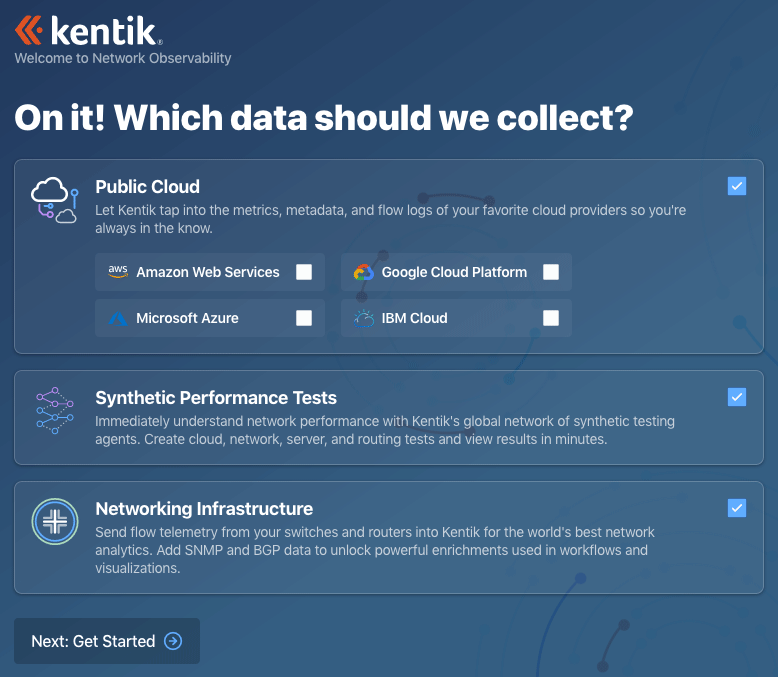The width and height of the screenshot is (778, 677).
Task: Click the Networking Infrastructure icon
Action: point(55,521)
